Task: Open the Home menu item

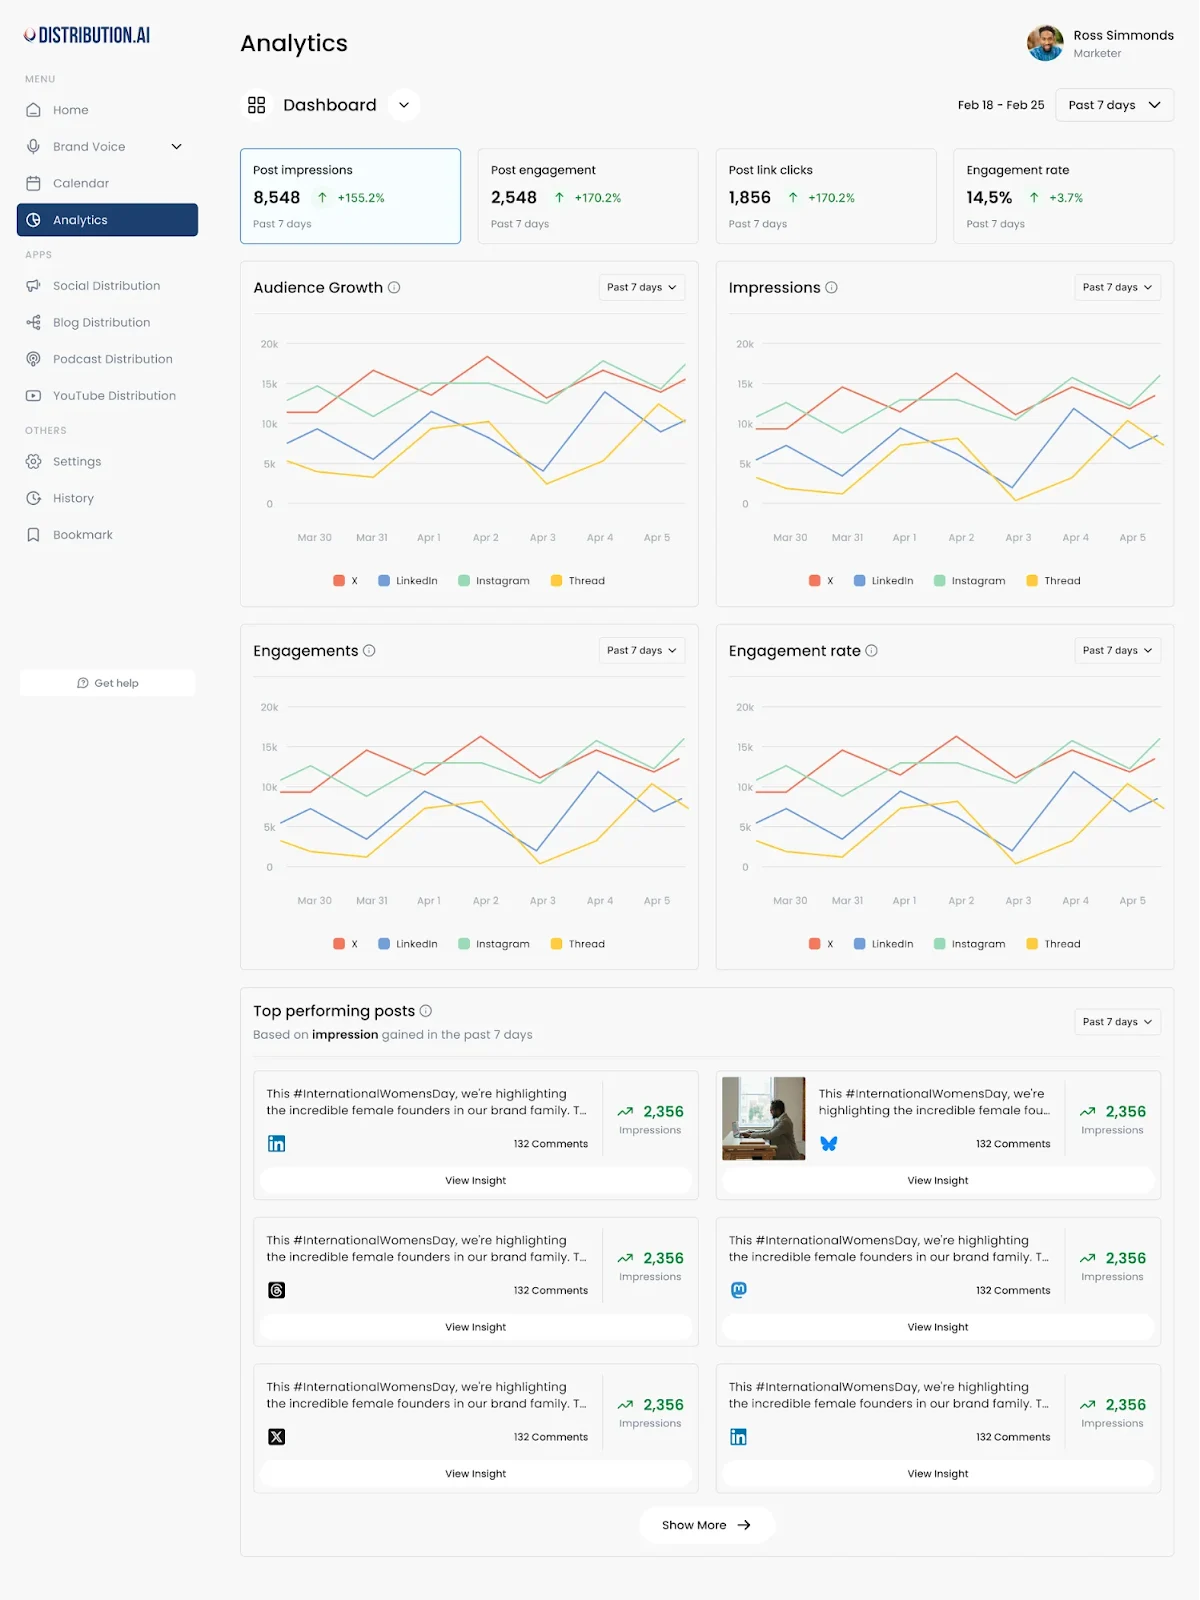Action: pyautogui.click(x=107, y=110)
